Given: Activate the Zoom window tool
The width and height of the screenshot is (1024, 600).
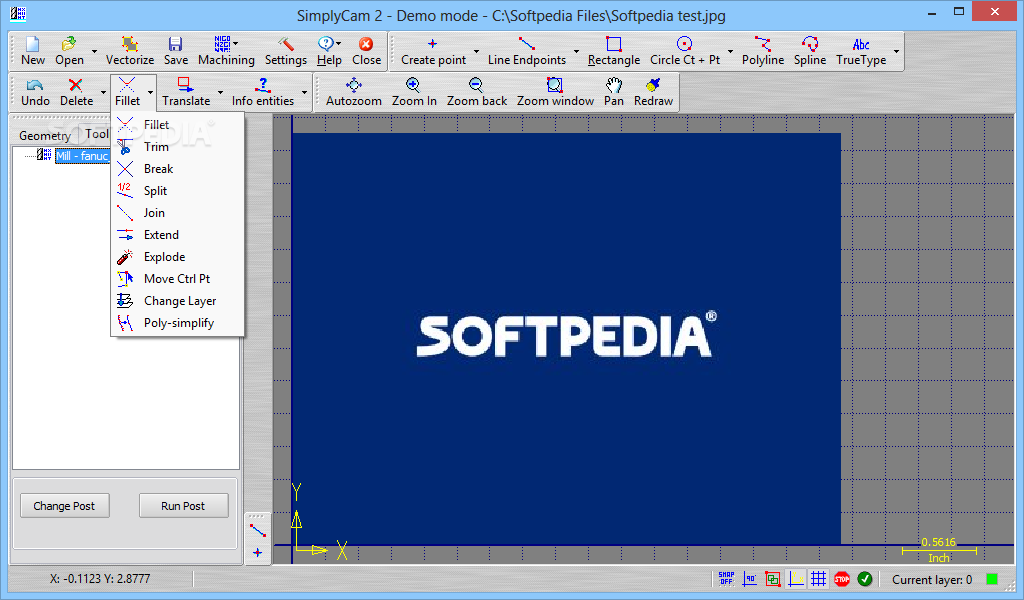Looking at the screenshot, I should [555, 92].
